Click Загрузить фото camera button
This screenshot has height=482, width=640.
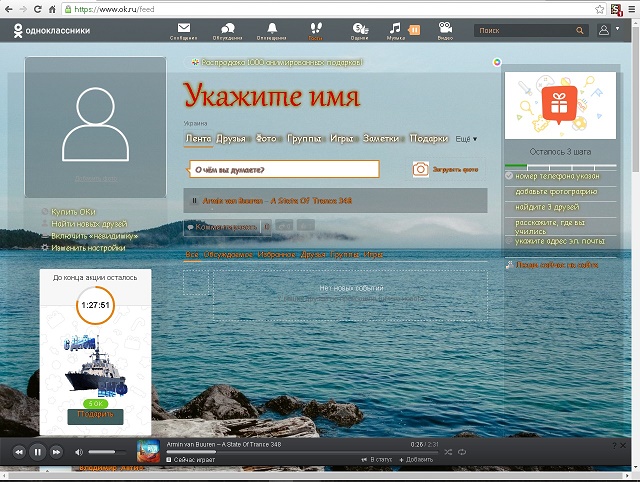click(x=446, y=169)
